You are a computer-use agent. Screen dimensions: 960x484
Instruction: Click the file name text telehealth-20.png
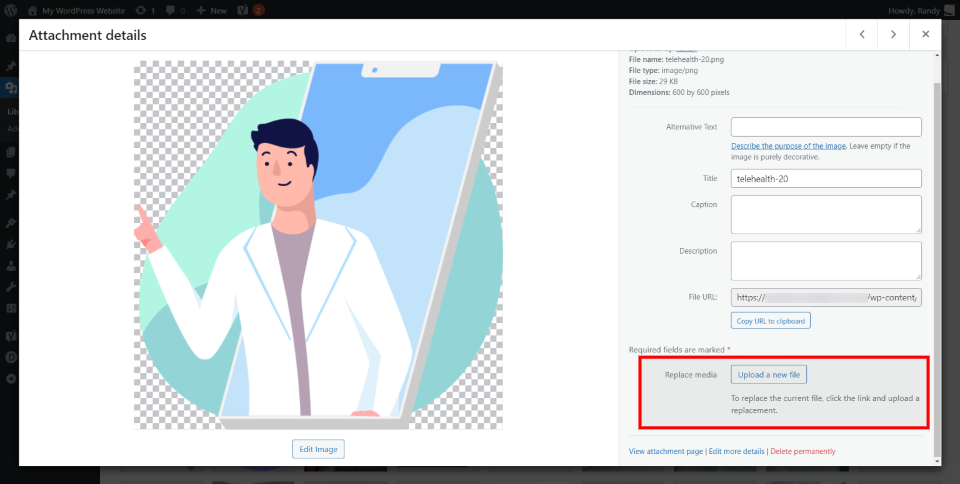point(695,59)
